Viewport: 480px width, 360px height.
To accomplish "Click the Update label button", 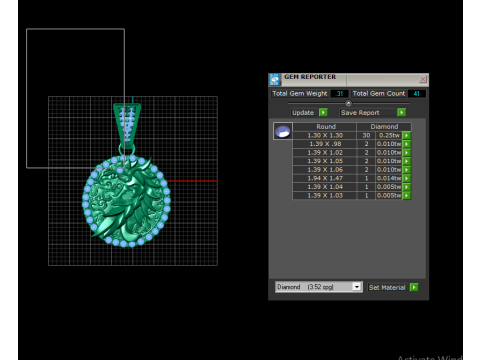I will (x=303, y=113).
